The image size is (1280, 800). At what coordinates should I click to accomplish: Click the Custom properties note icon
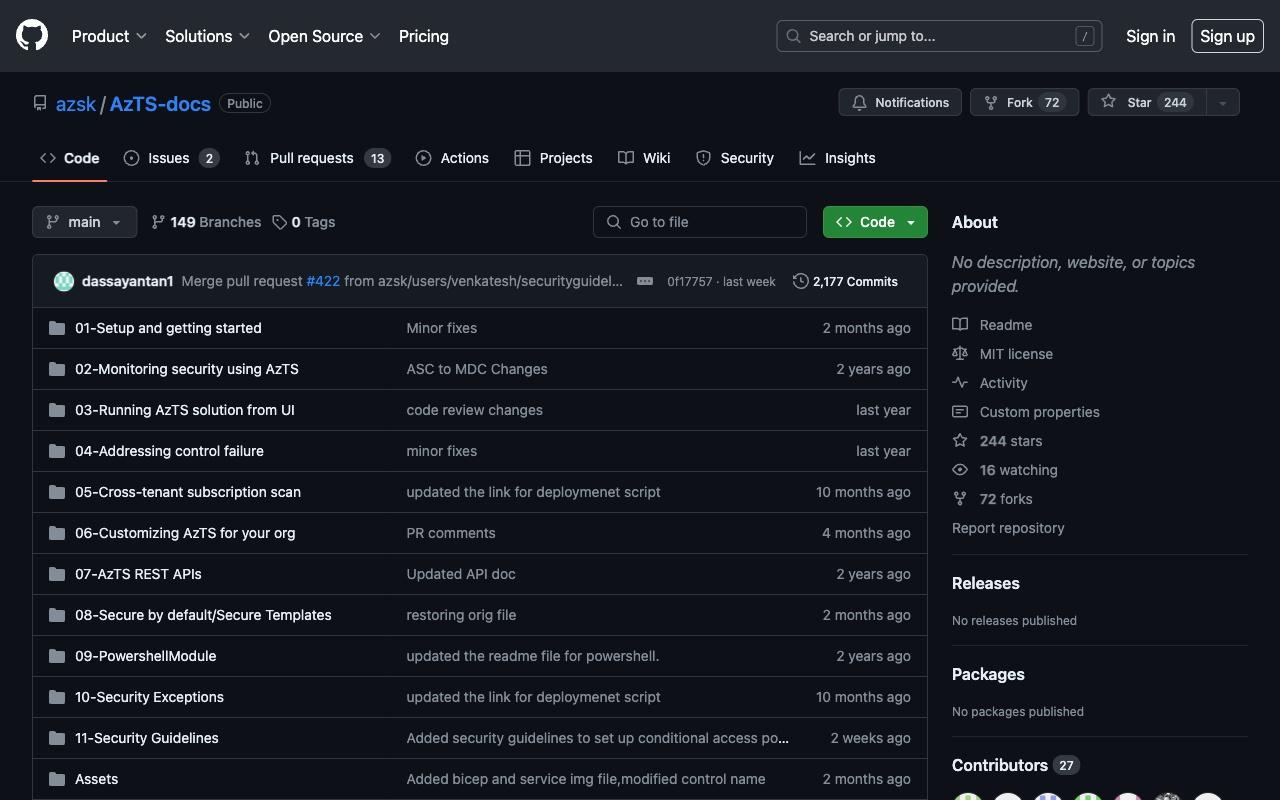click(x=960, y=412)
